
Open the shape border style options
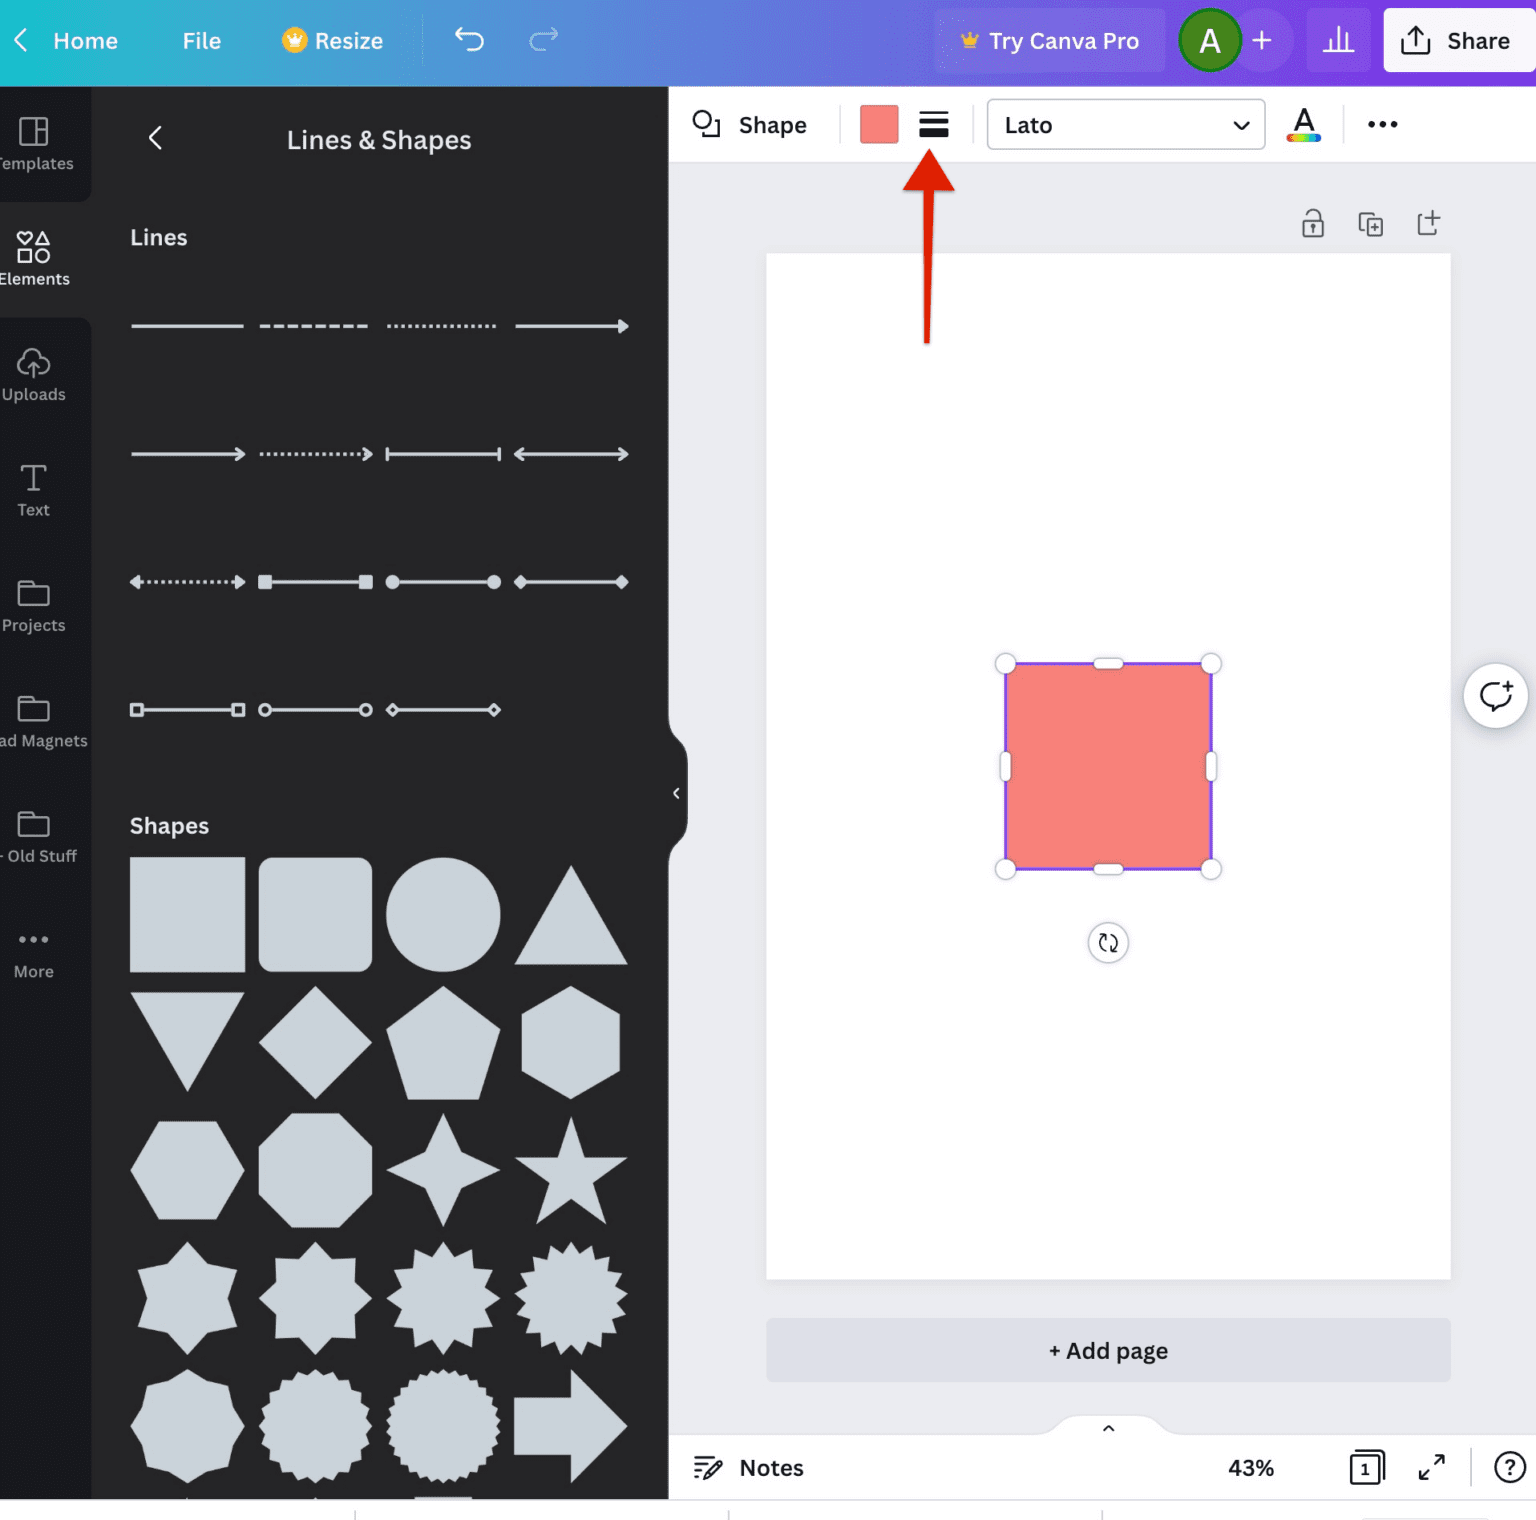933,124
